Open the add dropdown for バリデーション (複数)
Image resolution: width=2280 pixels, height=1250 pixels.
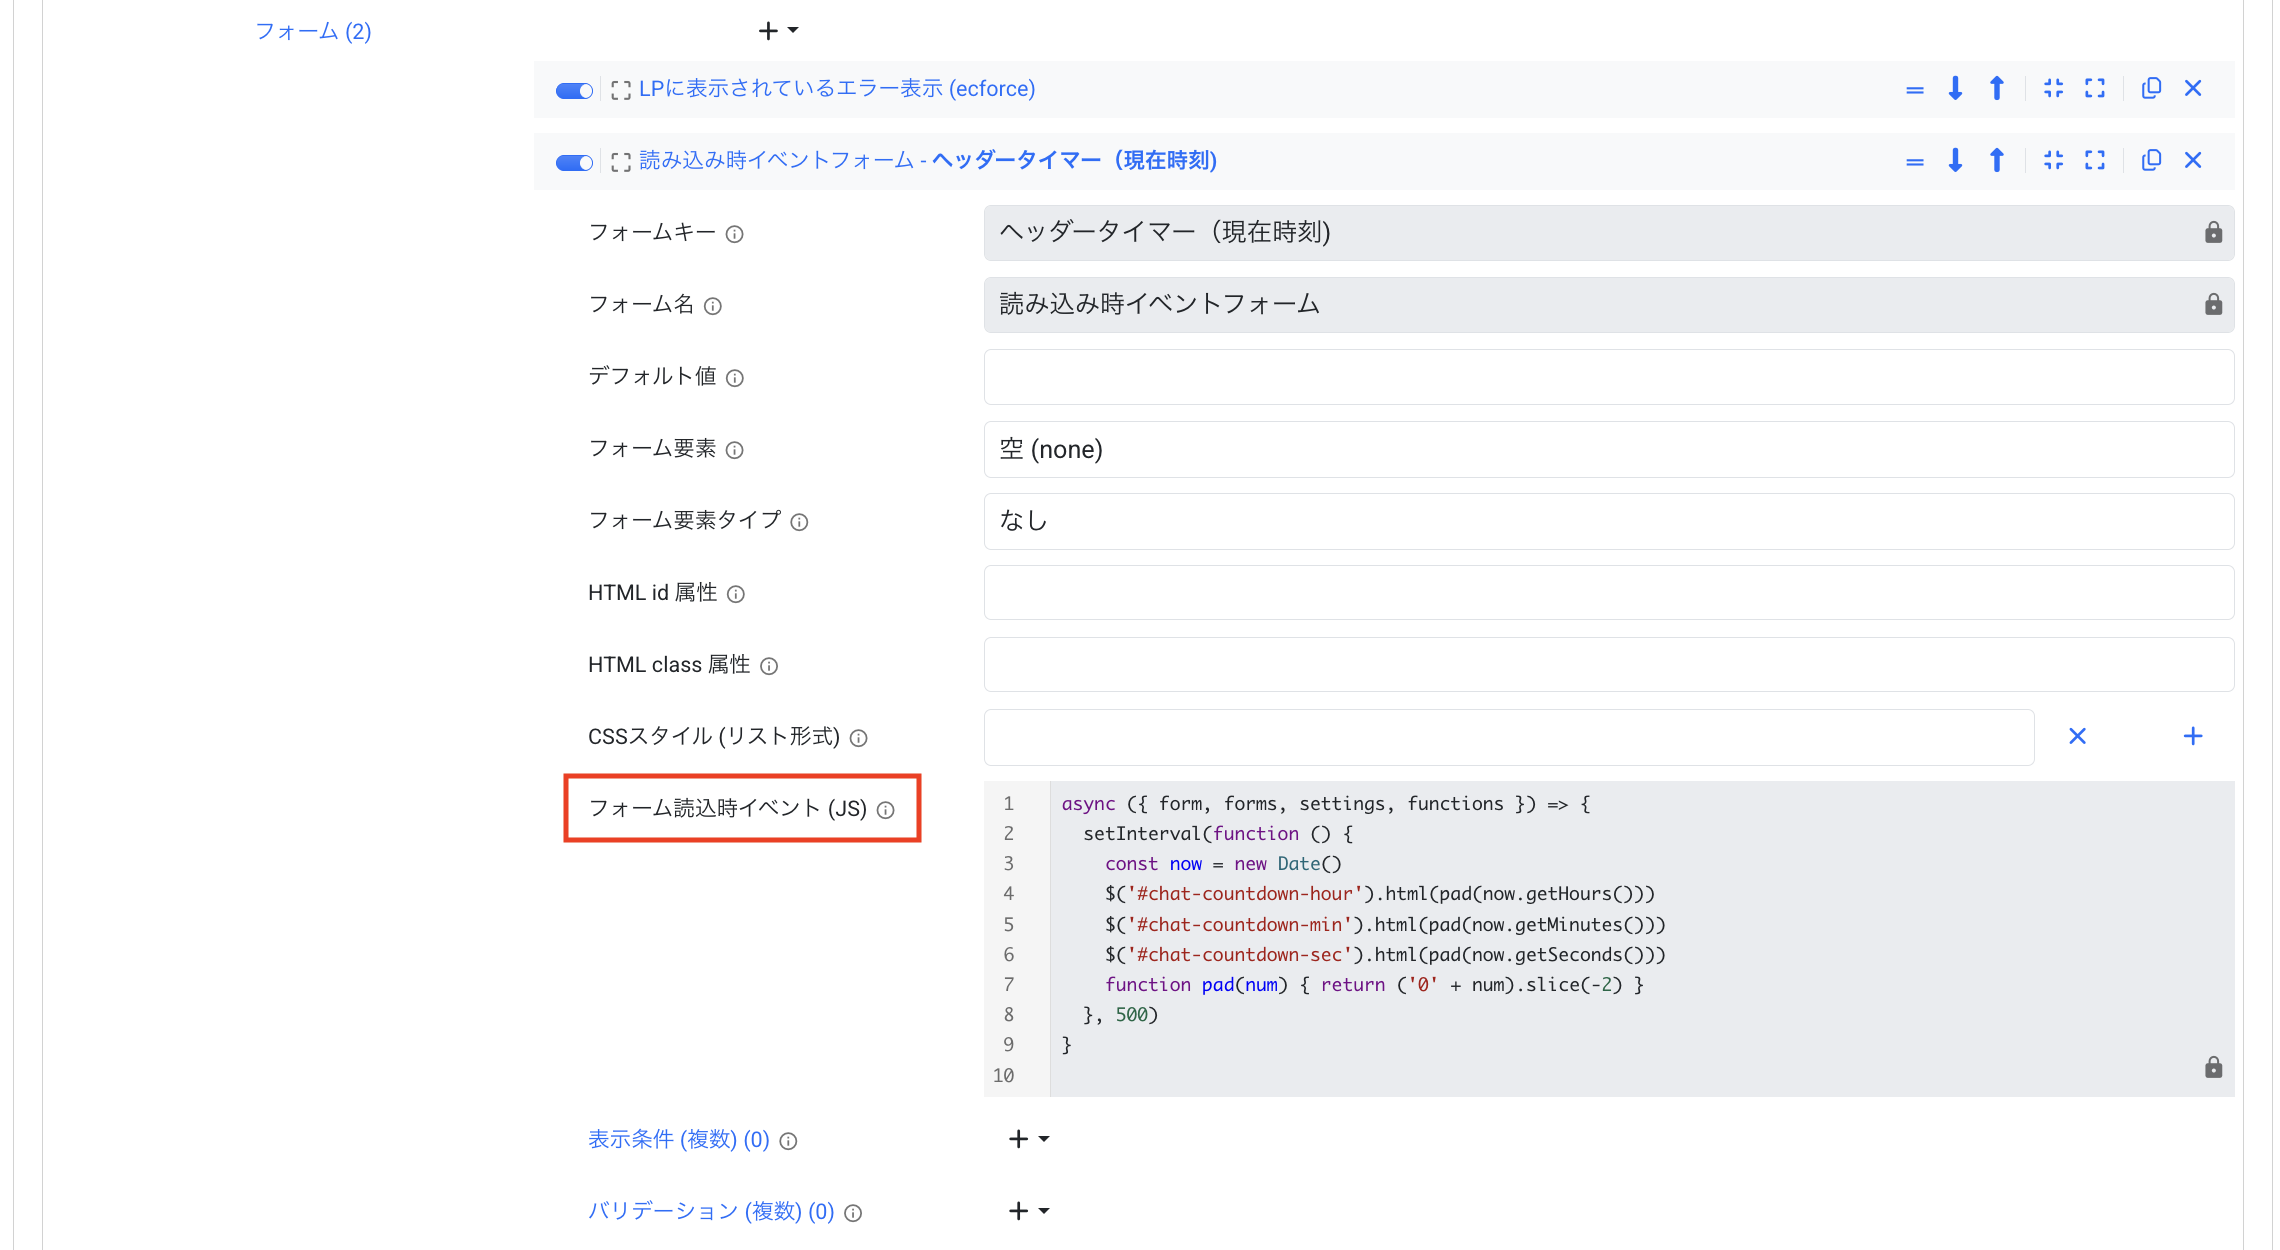[x=1028, y=1211]
